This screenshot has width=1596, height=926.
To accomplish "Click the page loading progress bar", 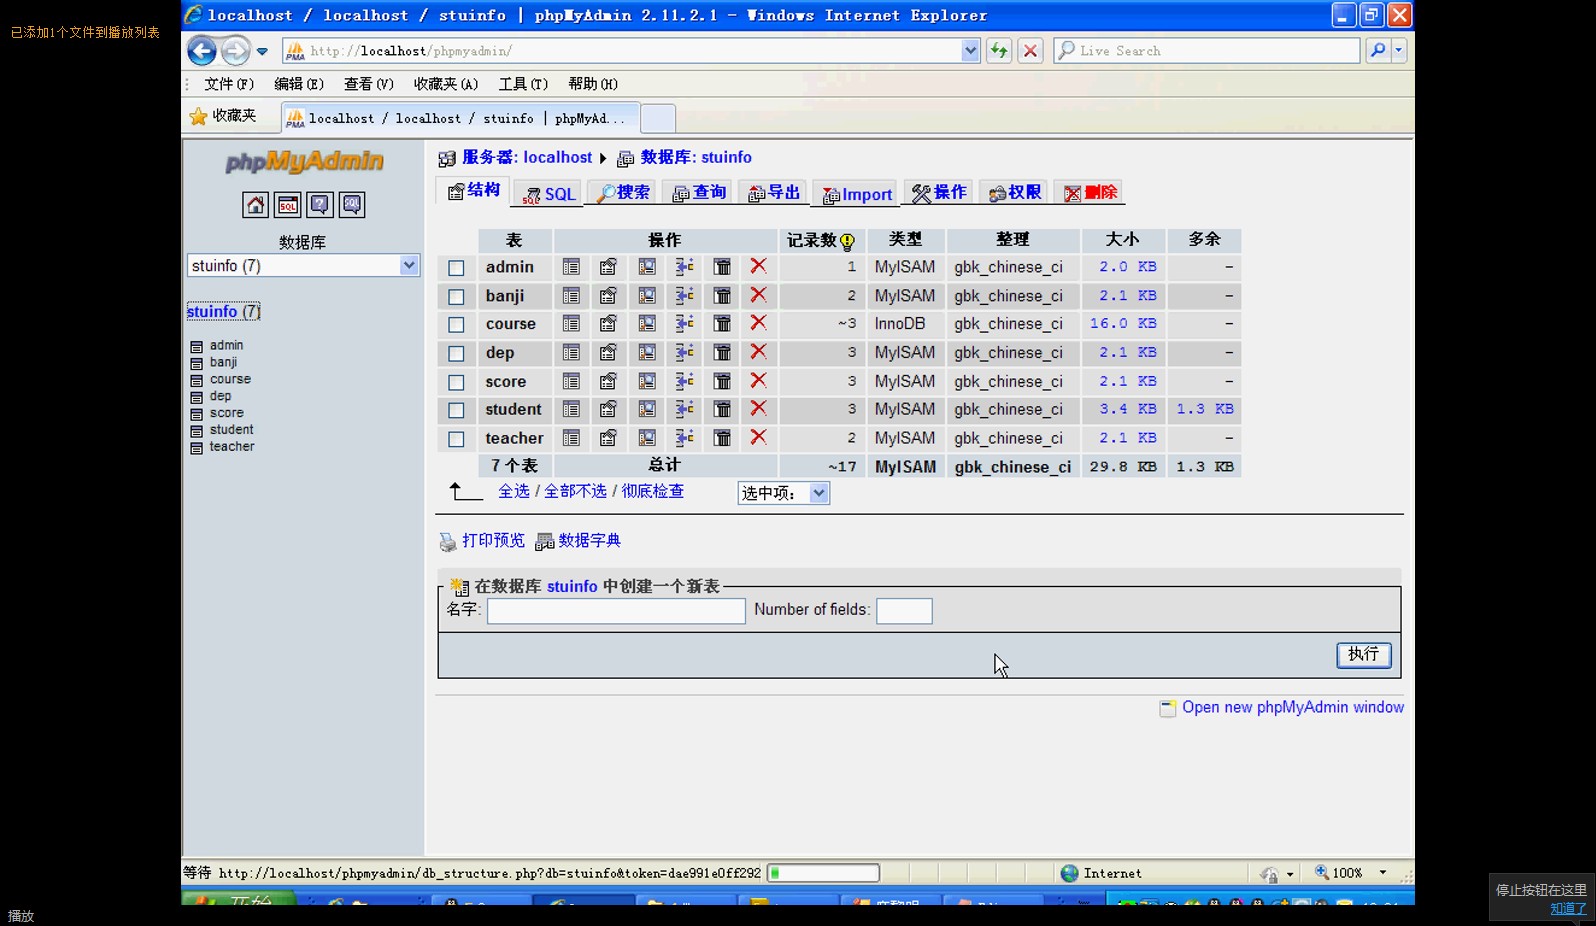I will (823, 873).
